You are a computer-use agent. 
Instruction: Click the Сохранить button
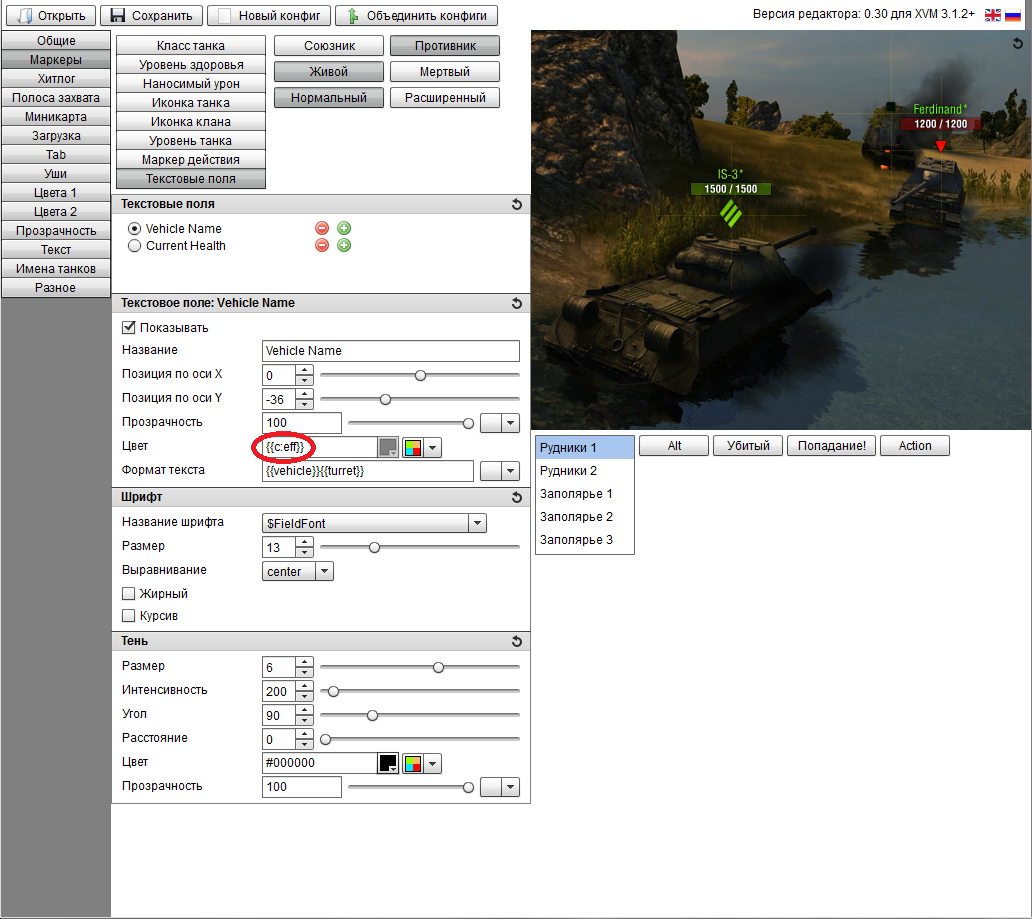coord(151,15)
